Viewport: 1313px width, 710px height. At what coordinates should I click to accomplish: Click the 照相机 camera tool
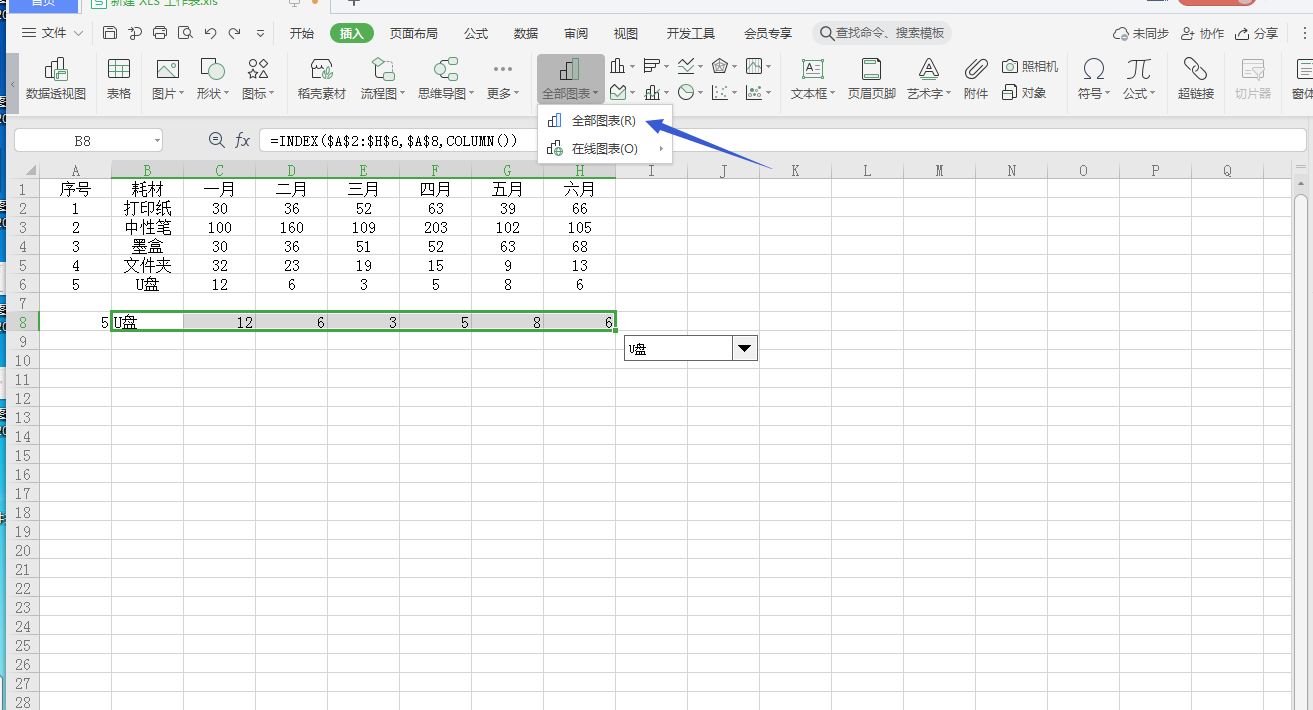(x=1030, y=66)
